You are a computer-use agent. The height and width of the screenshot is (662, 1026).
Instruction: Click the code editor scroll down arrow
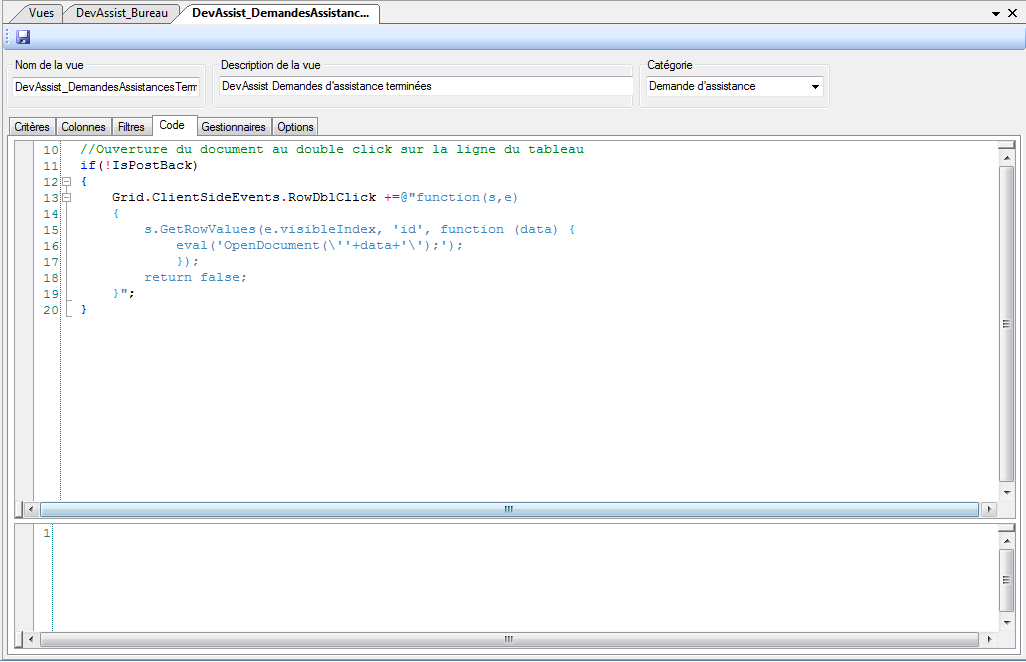1007,493
